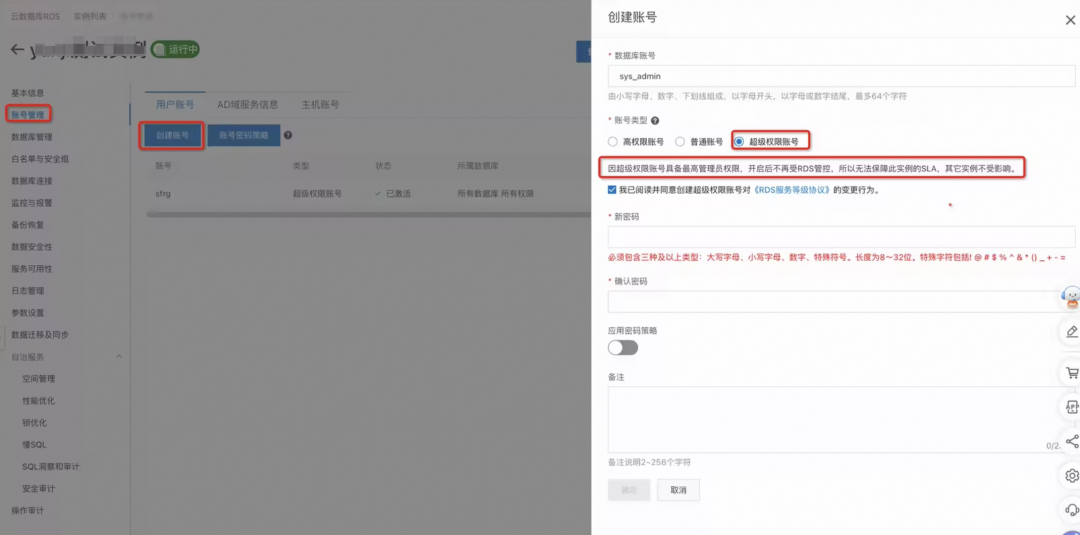Open the shopping cart floating icon
The height and width of the screenshot is (535, 1080).
[1071, 372]
